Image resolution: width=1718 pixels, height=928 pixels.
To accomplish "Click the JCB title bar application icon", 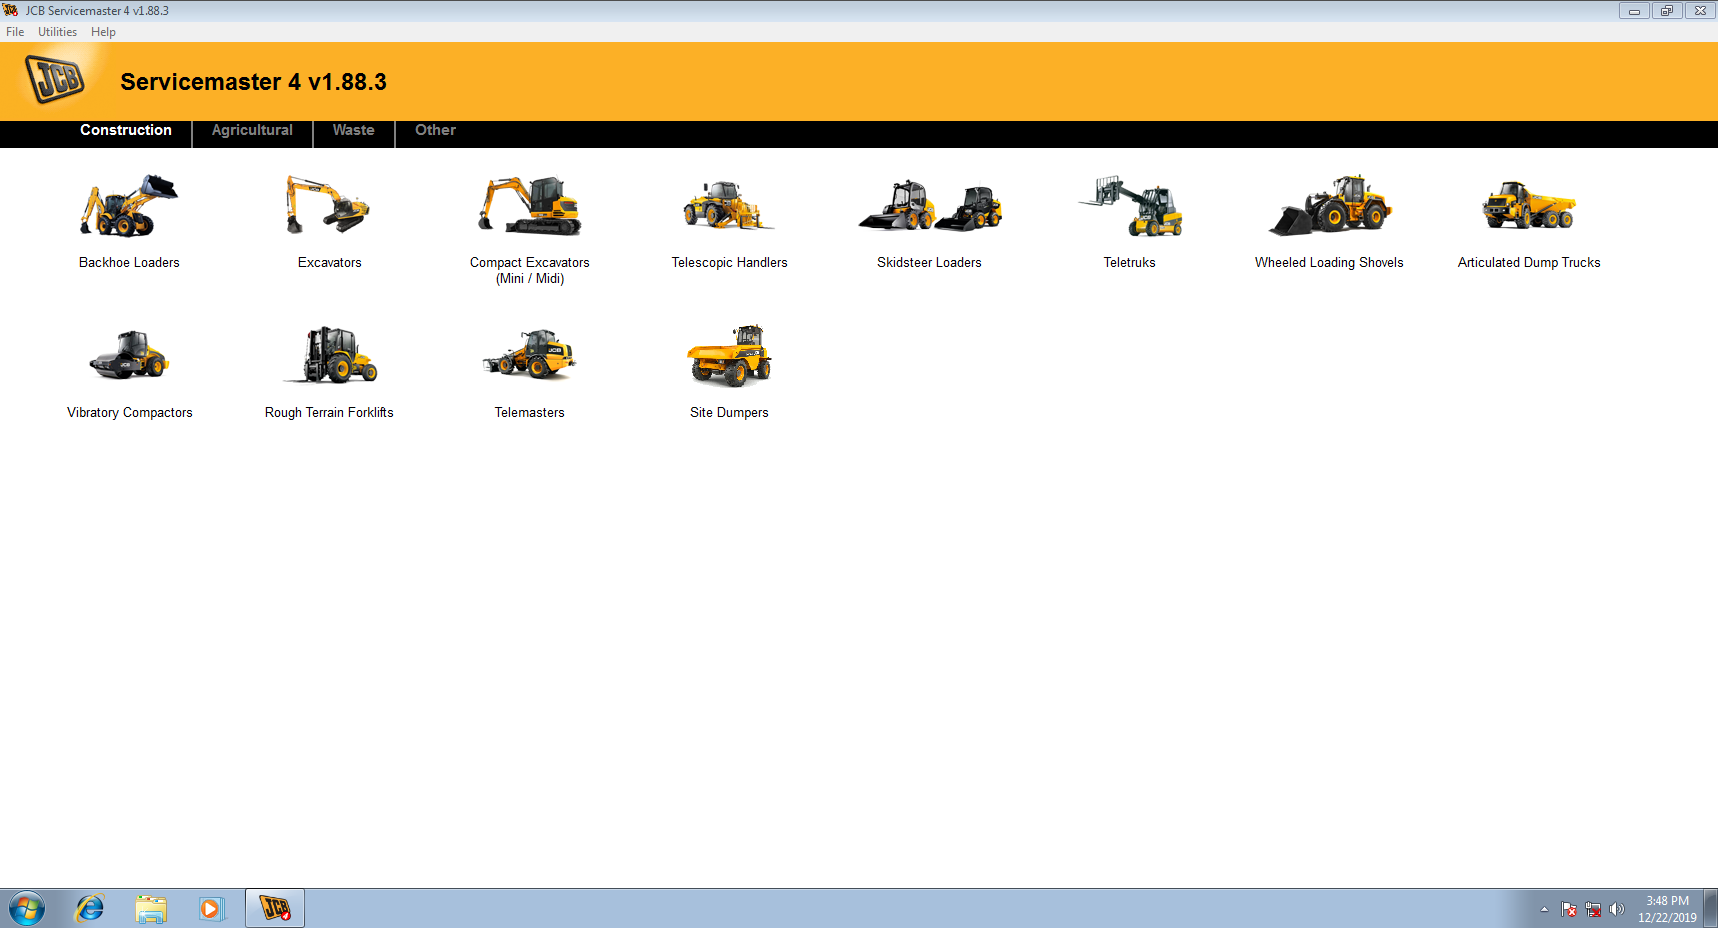I will coord(11,10).
